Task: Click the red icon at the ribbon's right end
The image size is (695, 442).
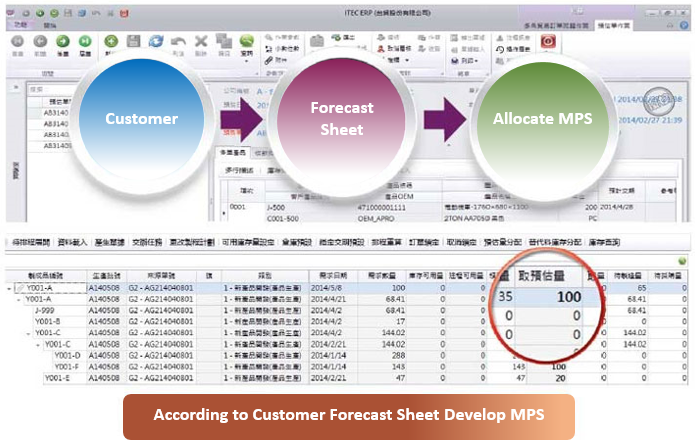Action: [x=547, y=41]
